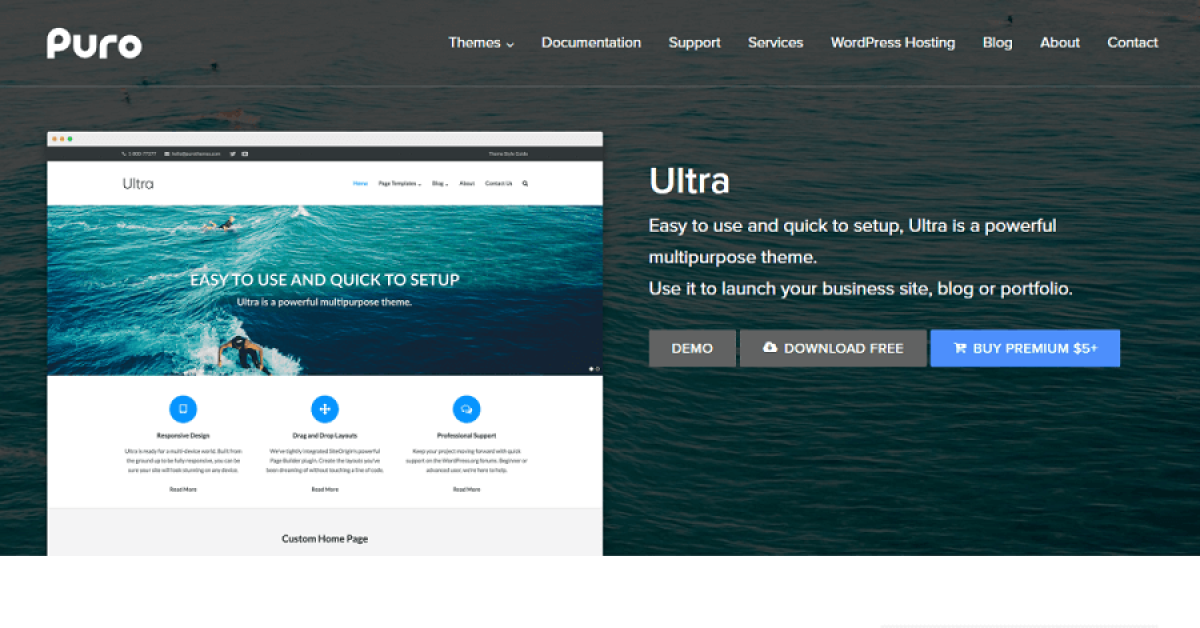1200x628 pixels.
Task: Go to WordPress Hosting in the navigation
Action: pyautogui.click(x=892, y=43)
